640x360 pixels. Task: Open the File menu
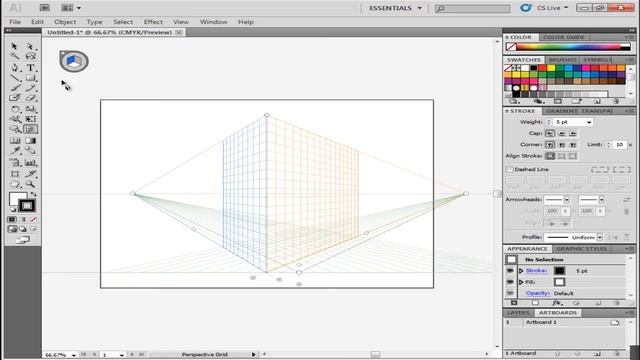tap(15, 22)
